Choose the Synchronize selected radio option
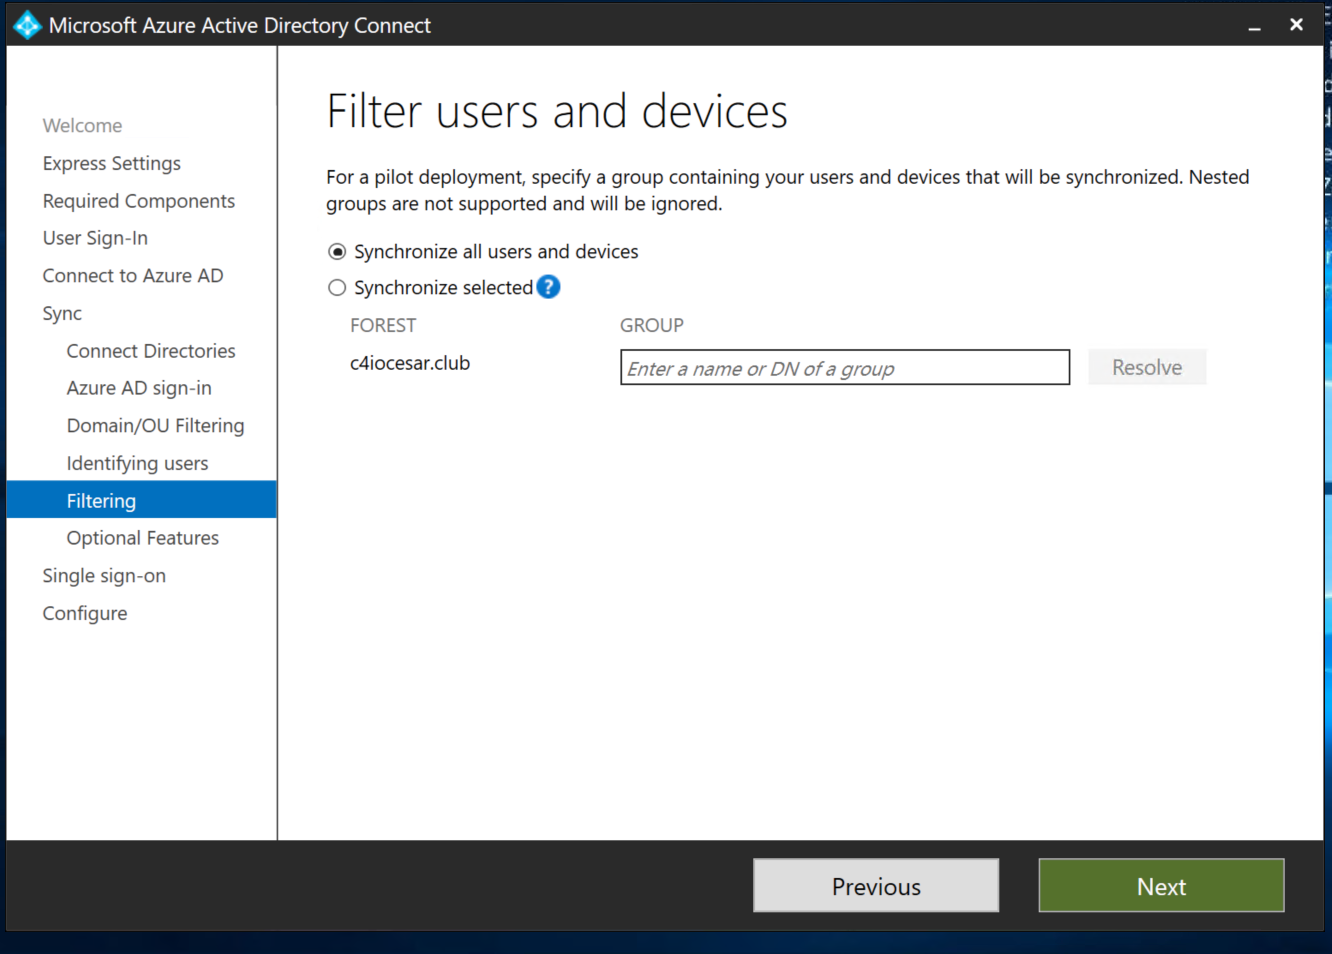This screenshot has width=1332, height=954. (x=338, y=288)
